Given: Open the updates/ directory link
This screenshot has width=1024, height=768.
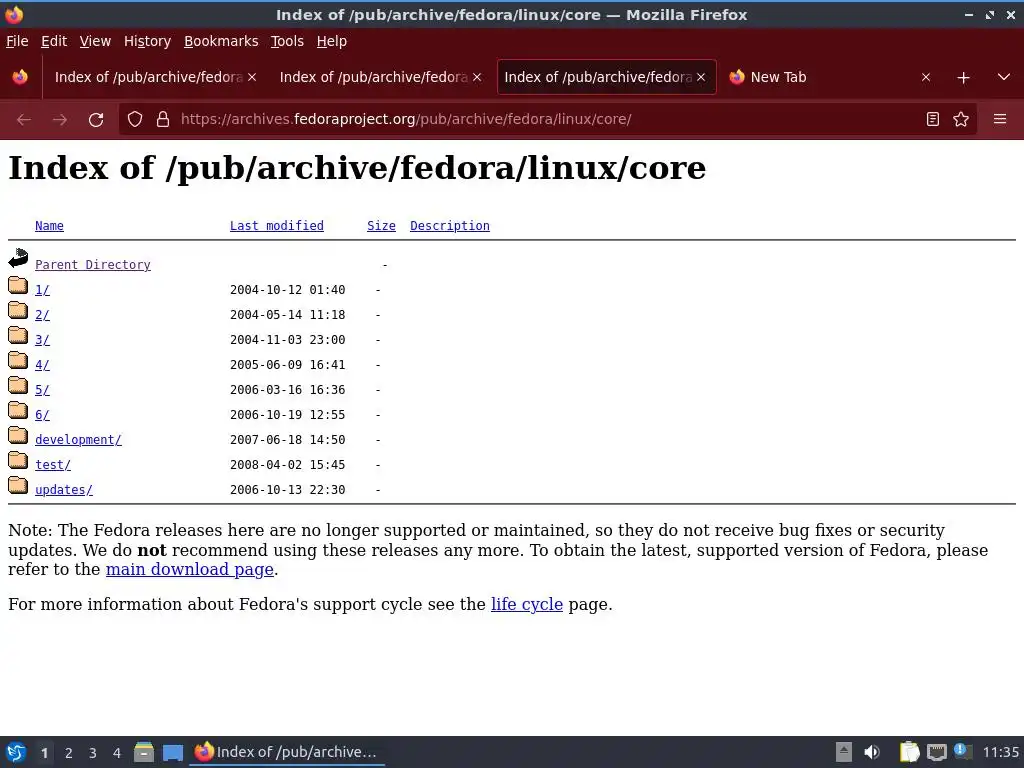Looking at the screenshot, I should tap(64, 490).
